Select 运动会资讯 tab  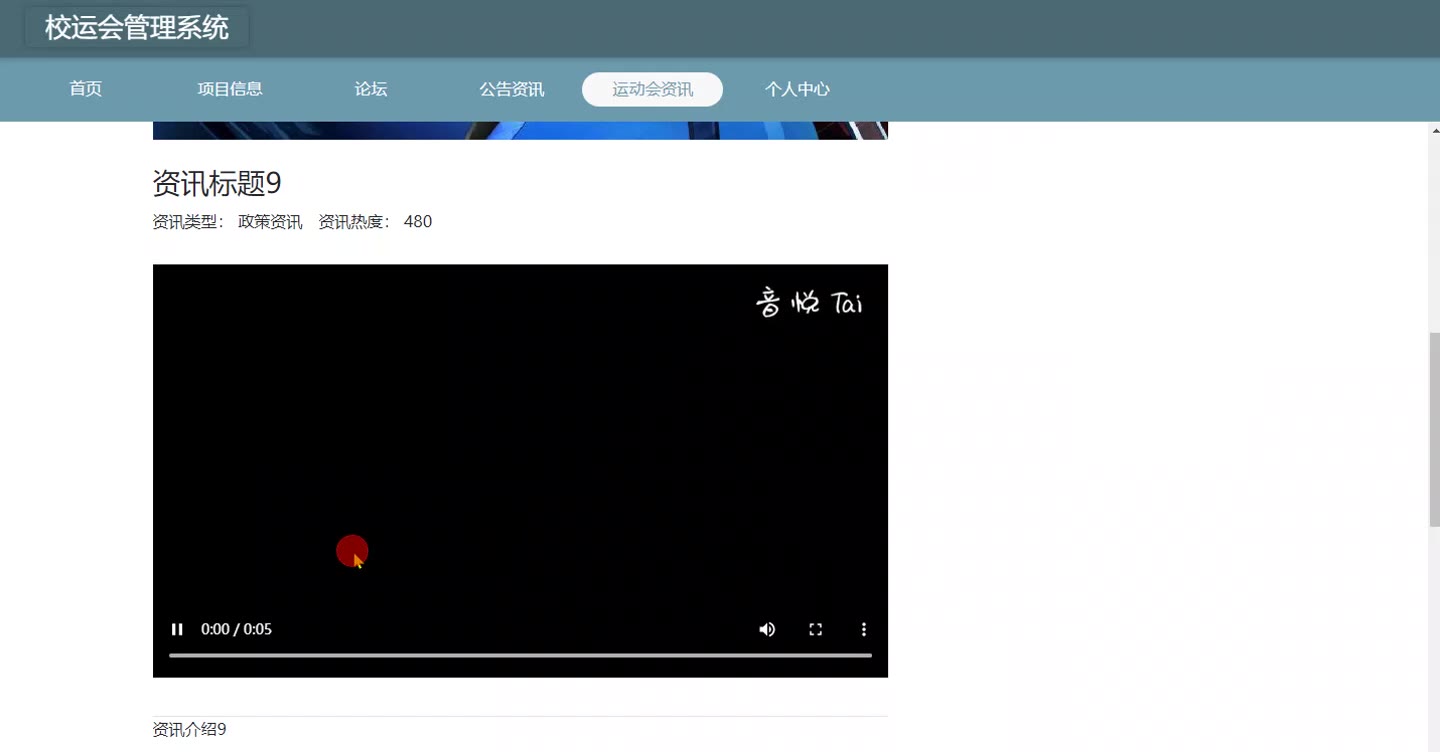[x=652, y=89]
